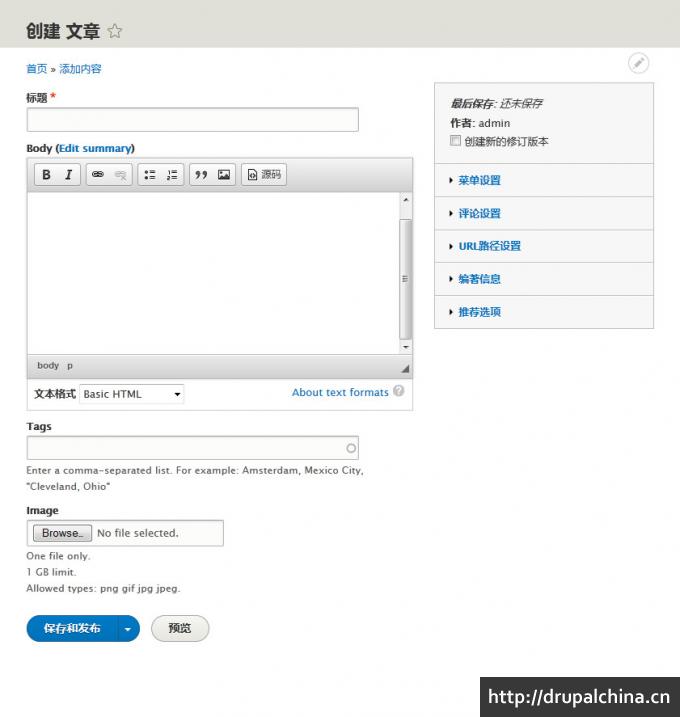Image resolution: width=680 pixels, height=717 pixels.
Task: Click the 保存和发布 button
Action: [72, 629]
